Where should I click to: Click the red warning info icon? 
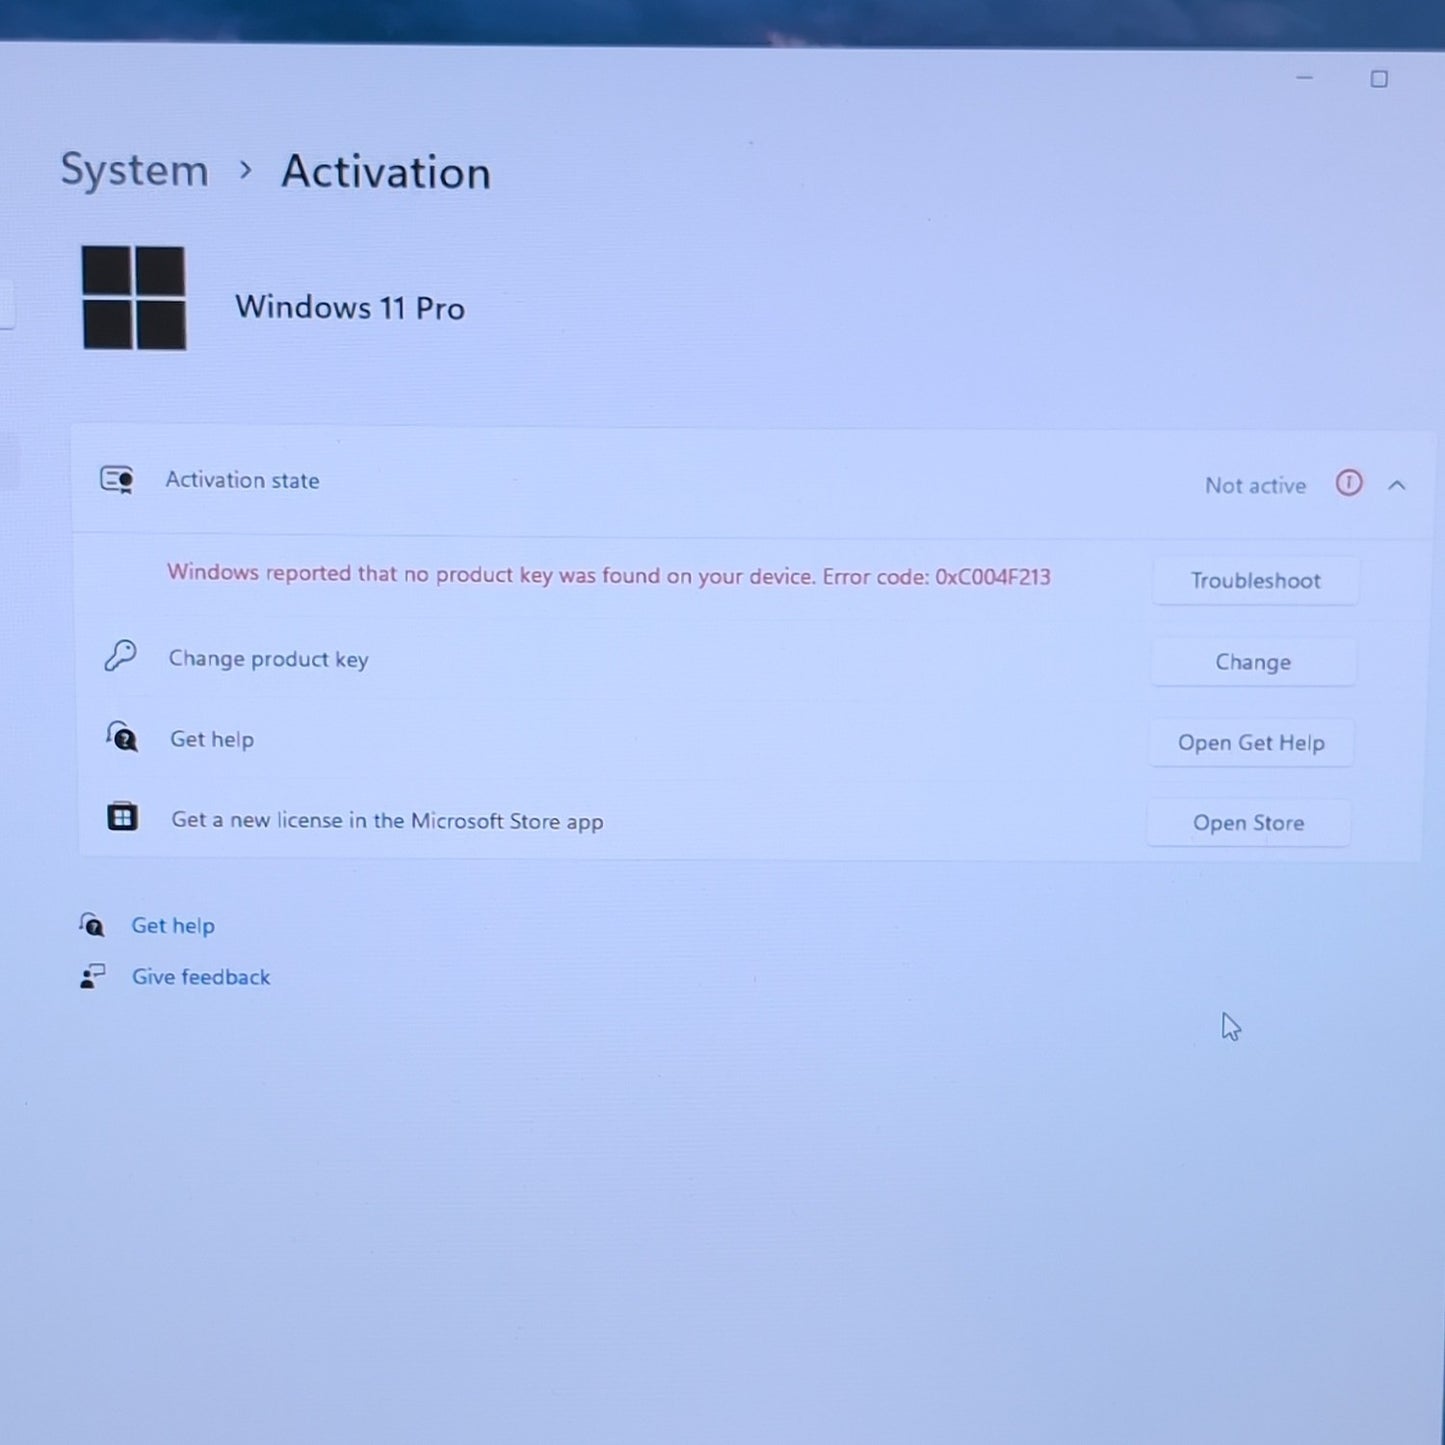tap(1349, 484)
